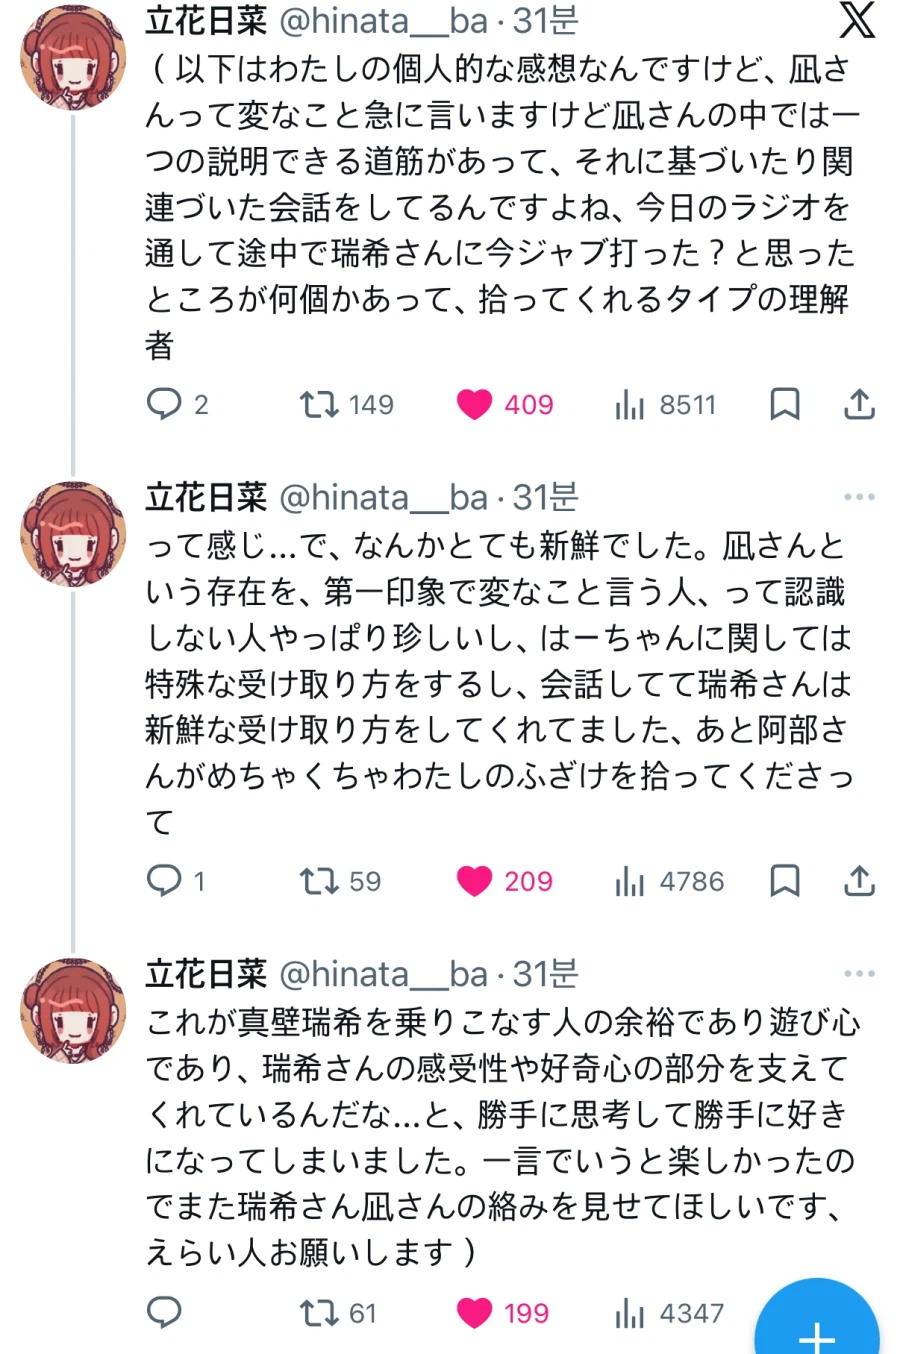Viewport: 900px width, 1354px height.
Task: Reply to the first tweet with 2 replies
Action: [x=164, y=404]
